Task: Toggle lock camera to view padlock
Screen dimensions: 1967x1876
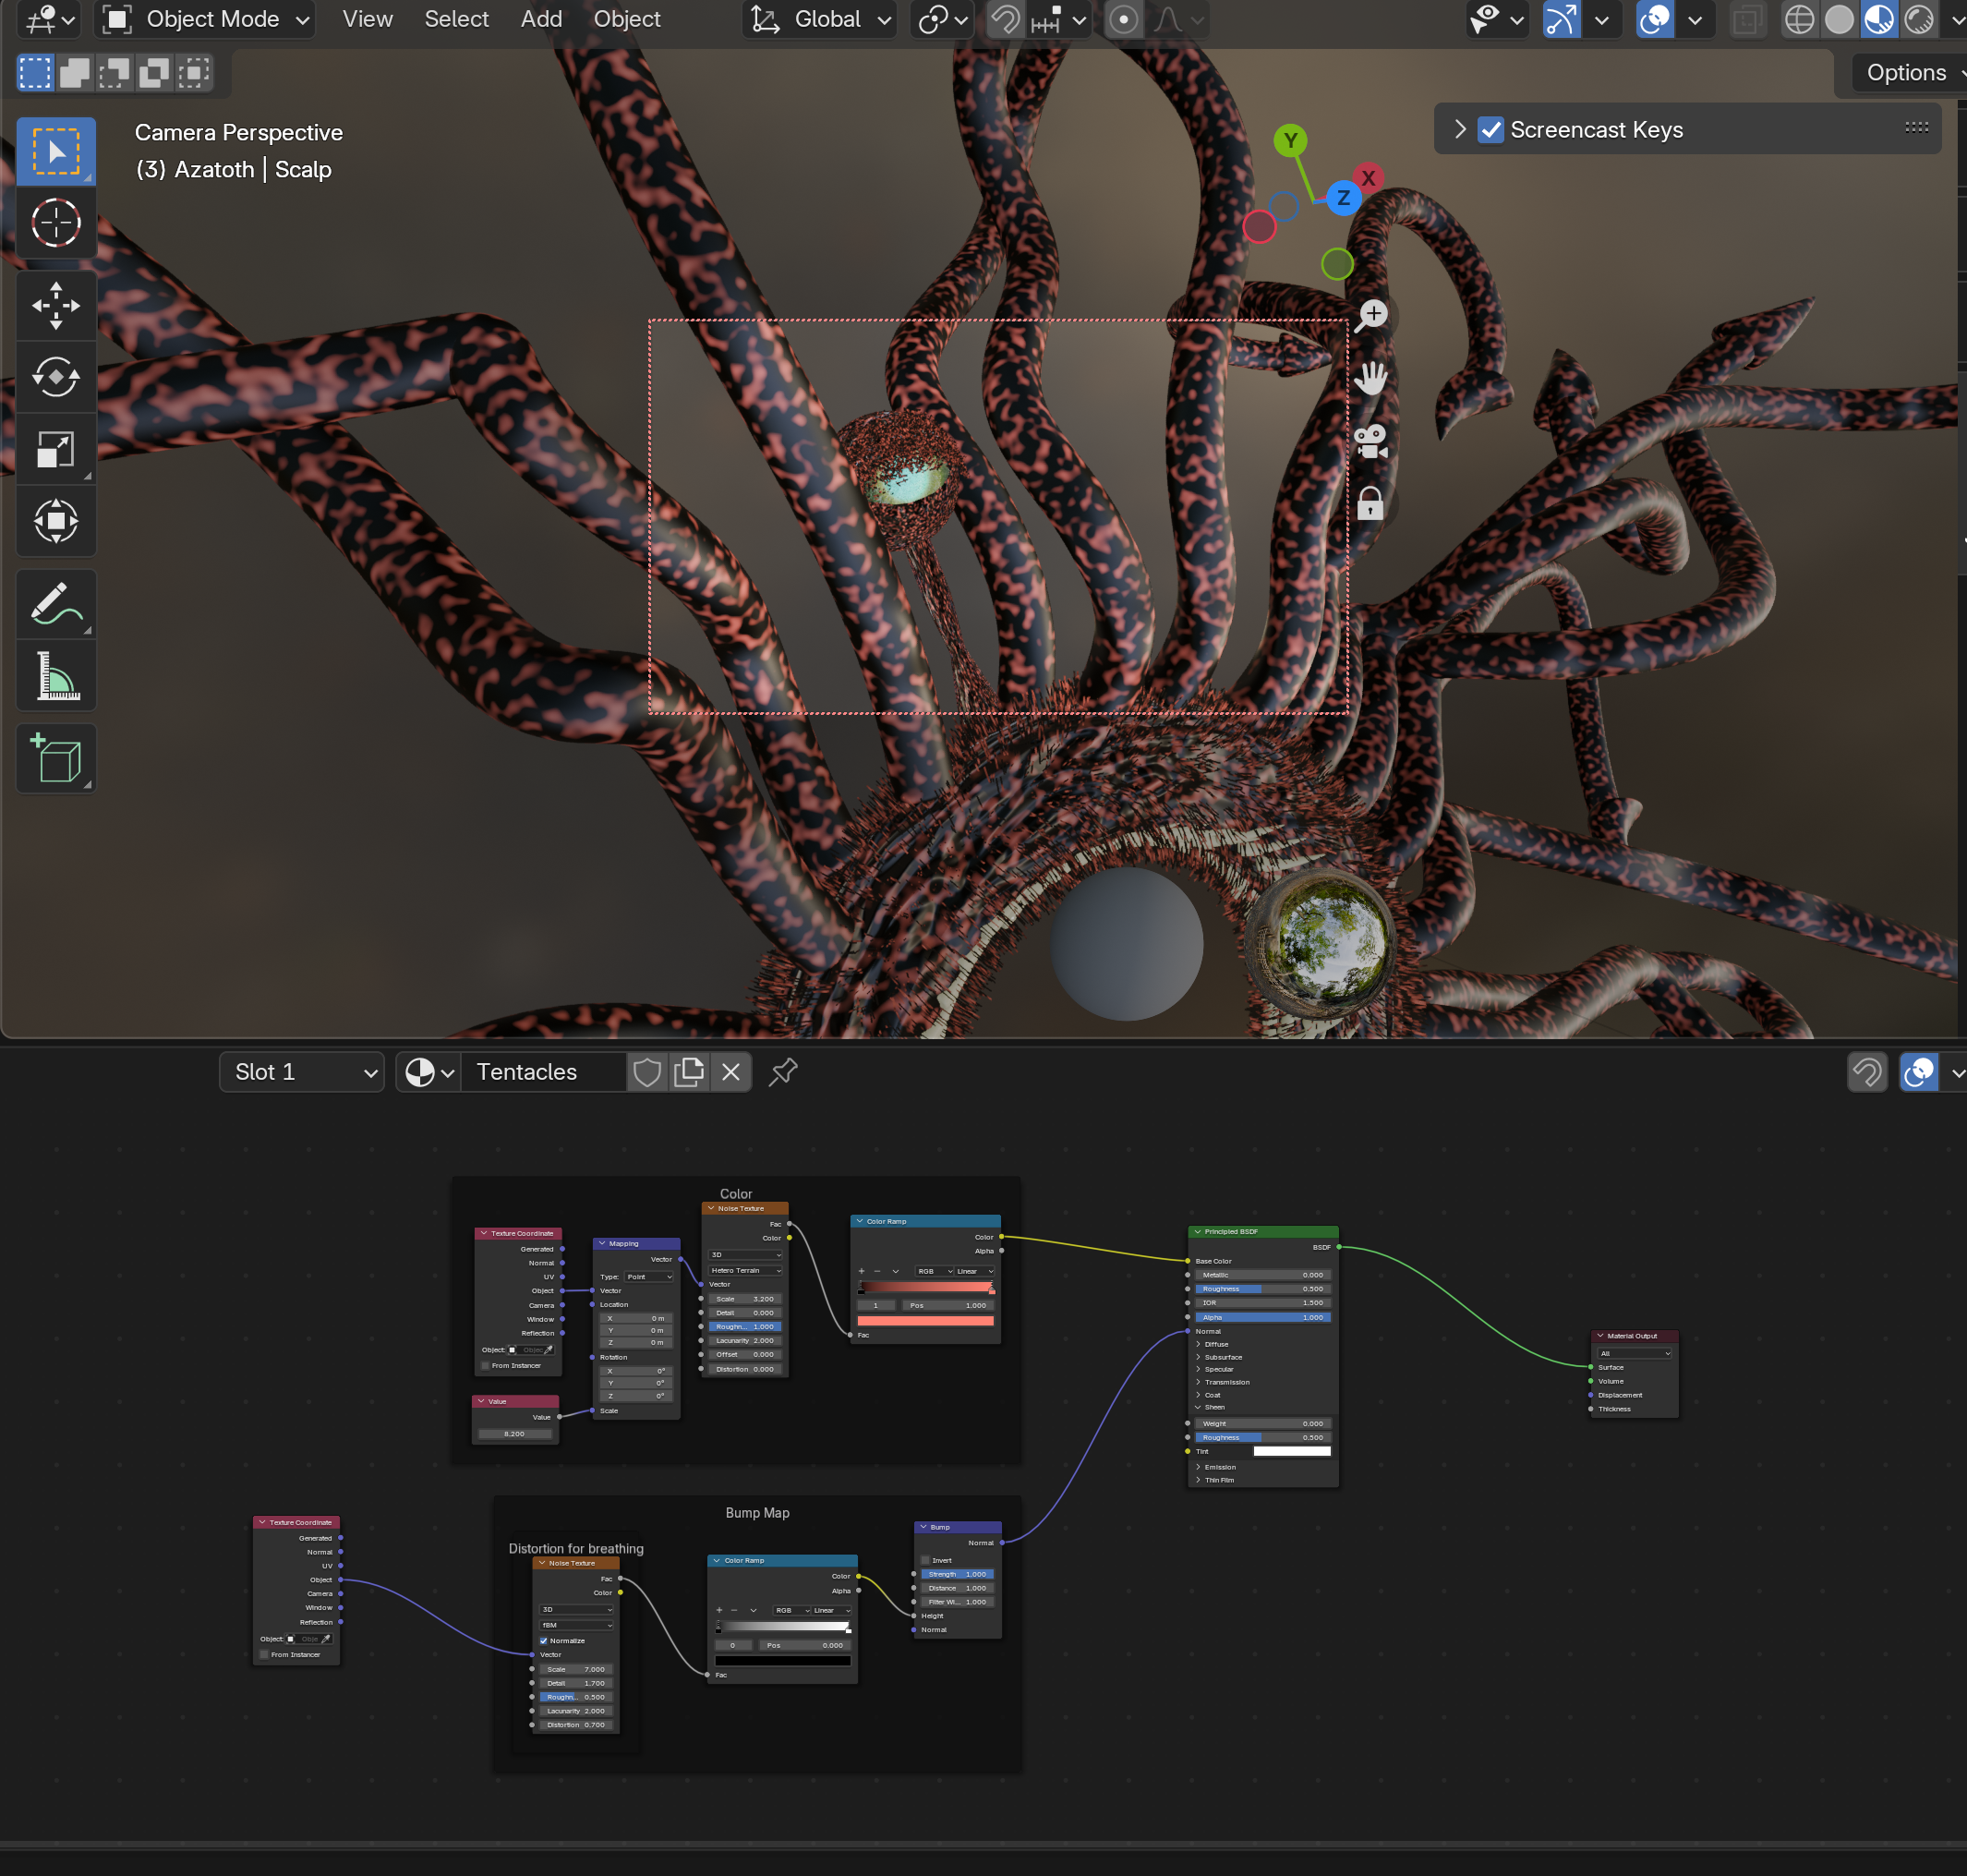Action: coord(1371,503)
